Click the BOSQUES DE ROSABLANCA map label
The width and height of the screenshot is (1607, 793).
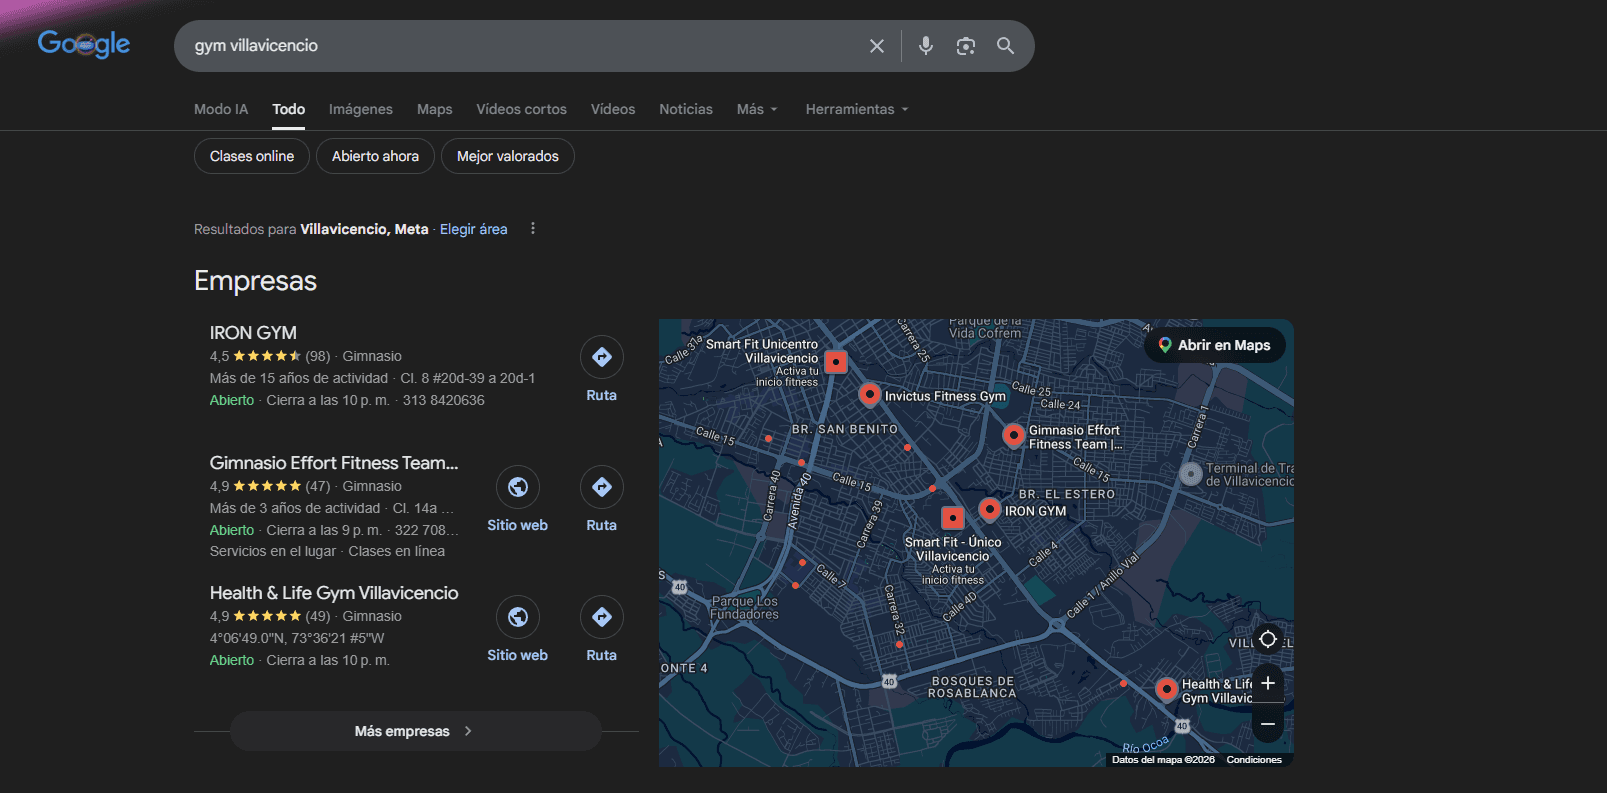point(972,687)
